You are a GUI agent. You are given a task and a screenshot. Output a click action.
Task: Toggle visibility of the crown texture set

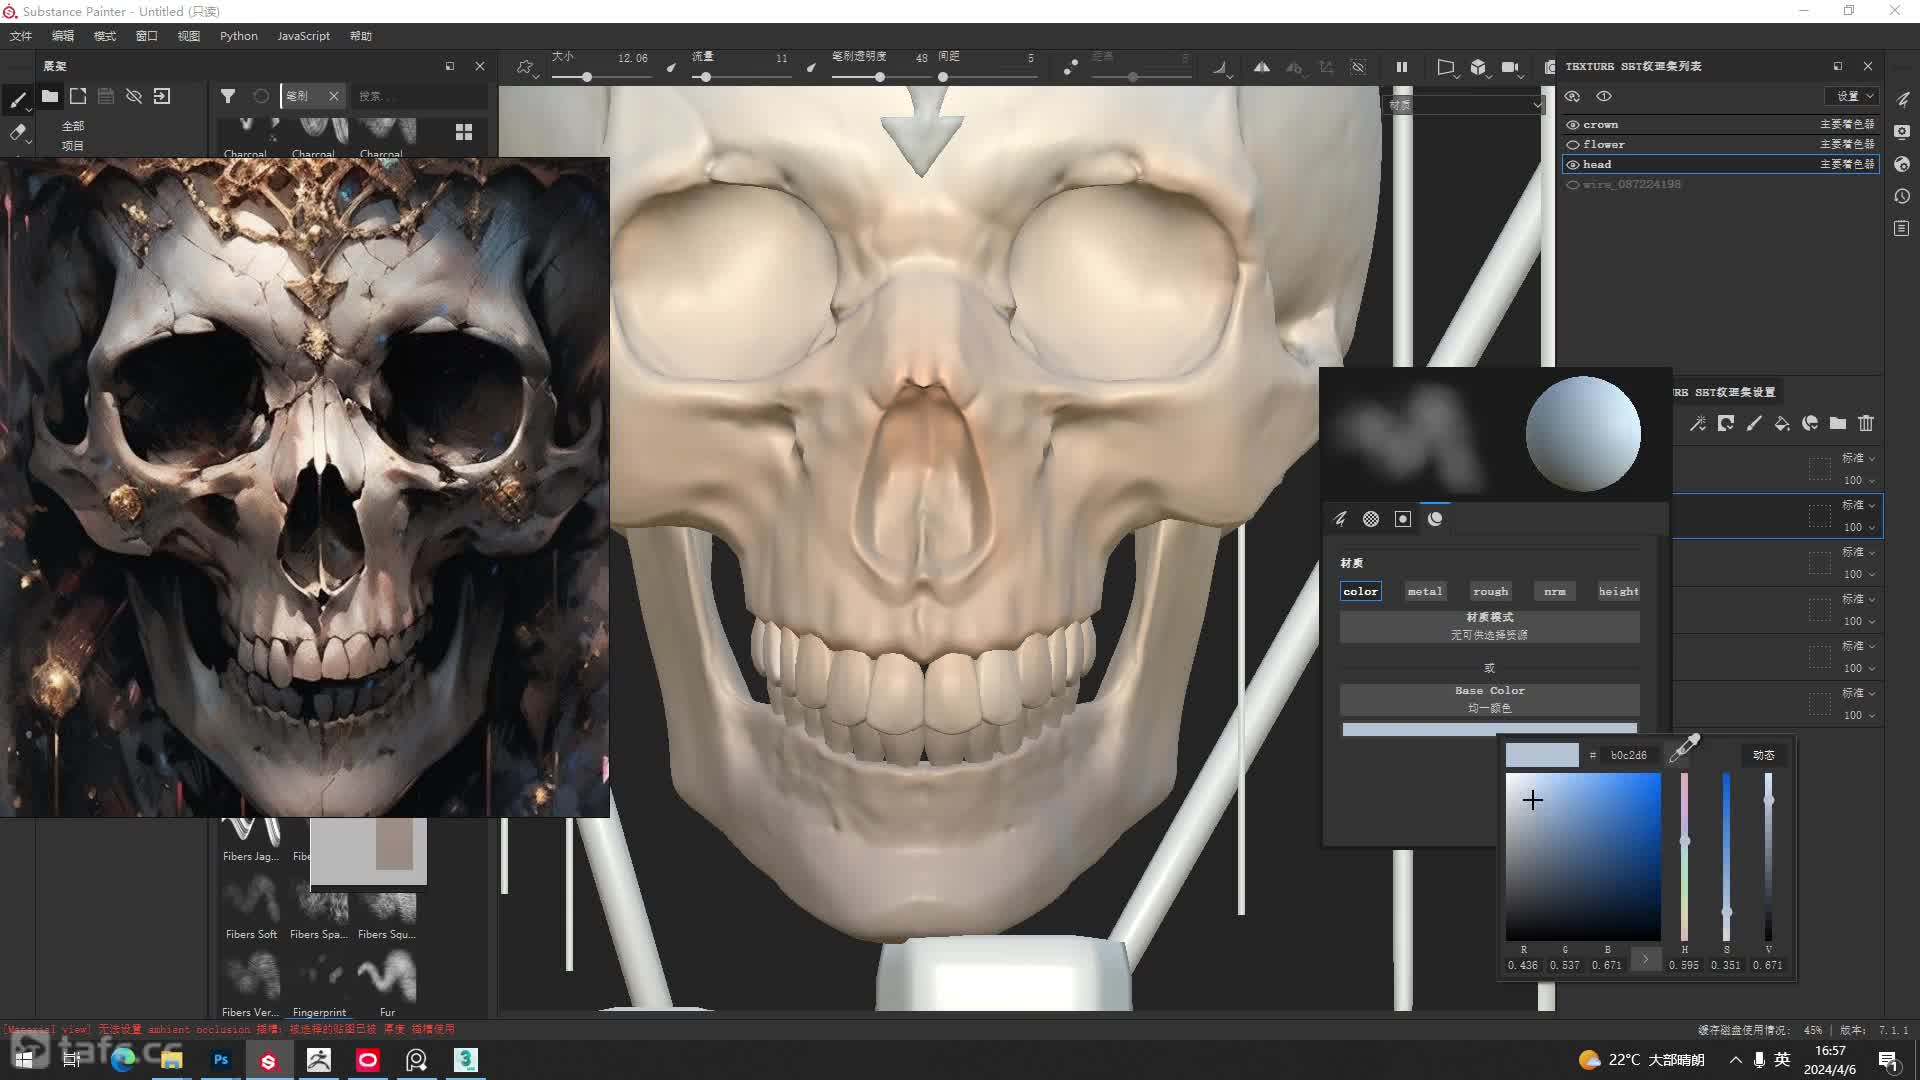coord(1573,125)
